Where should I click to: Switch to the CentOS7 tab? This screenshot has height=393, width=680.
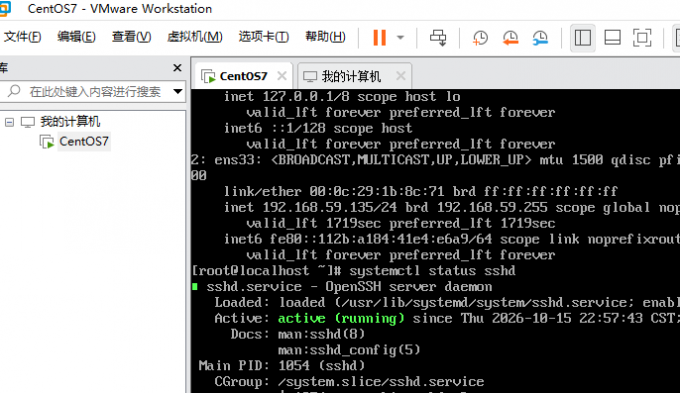point(243,76)
